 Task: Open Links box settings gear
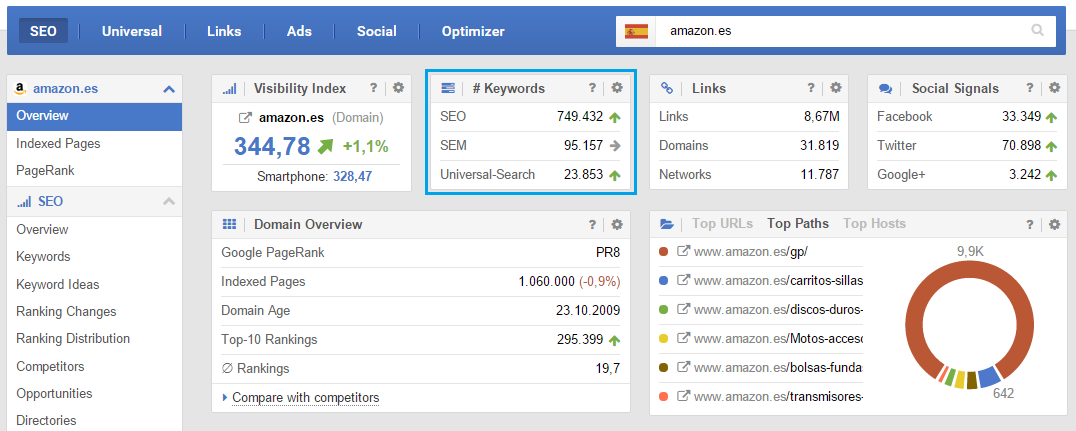(x=835, y=88)
